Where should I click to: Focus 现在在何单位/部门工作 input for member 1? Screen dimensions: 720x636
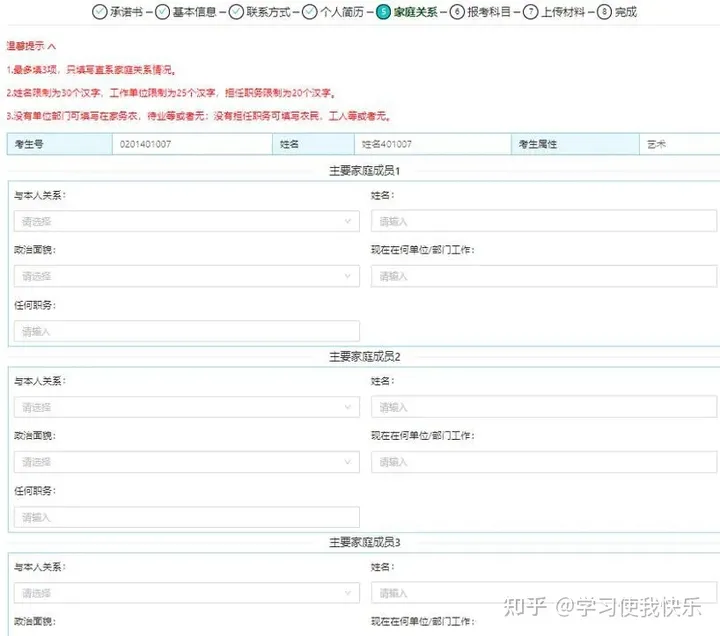click(544, 276)
